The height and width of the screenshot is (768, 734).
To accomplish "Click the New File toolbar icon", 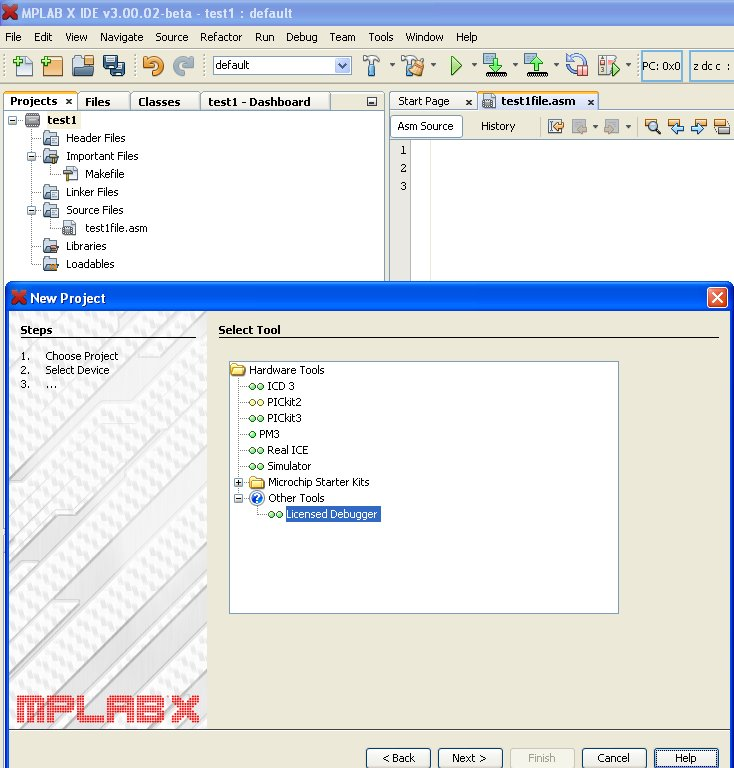I will pyautogui.click(x=22, y=65).
